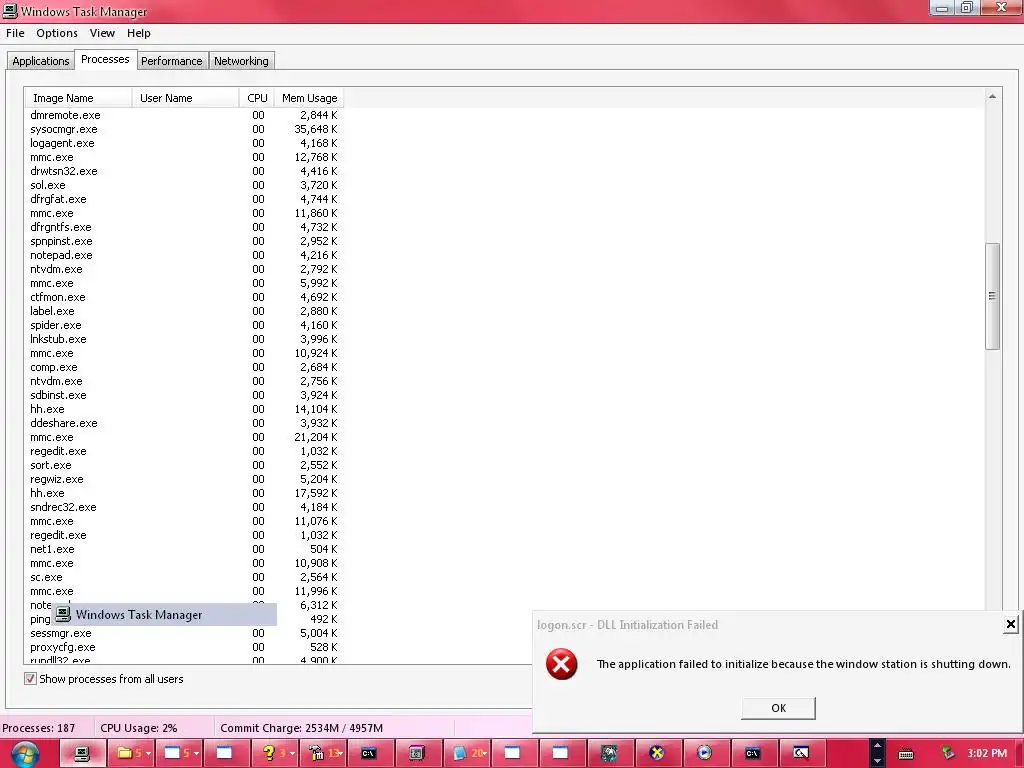This screenshot has width=1024, height=768.
Task: Close the logon.scr DLL Initialization Failed dialog
Action: [1010, 624]
